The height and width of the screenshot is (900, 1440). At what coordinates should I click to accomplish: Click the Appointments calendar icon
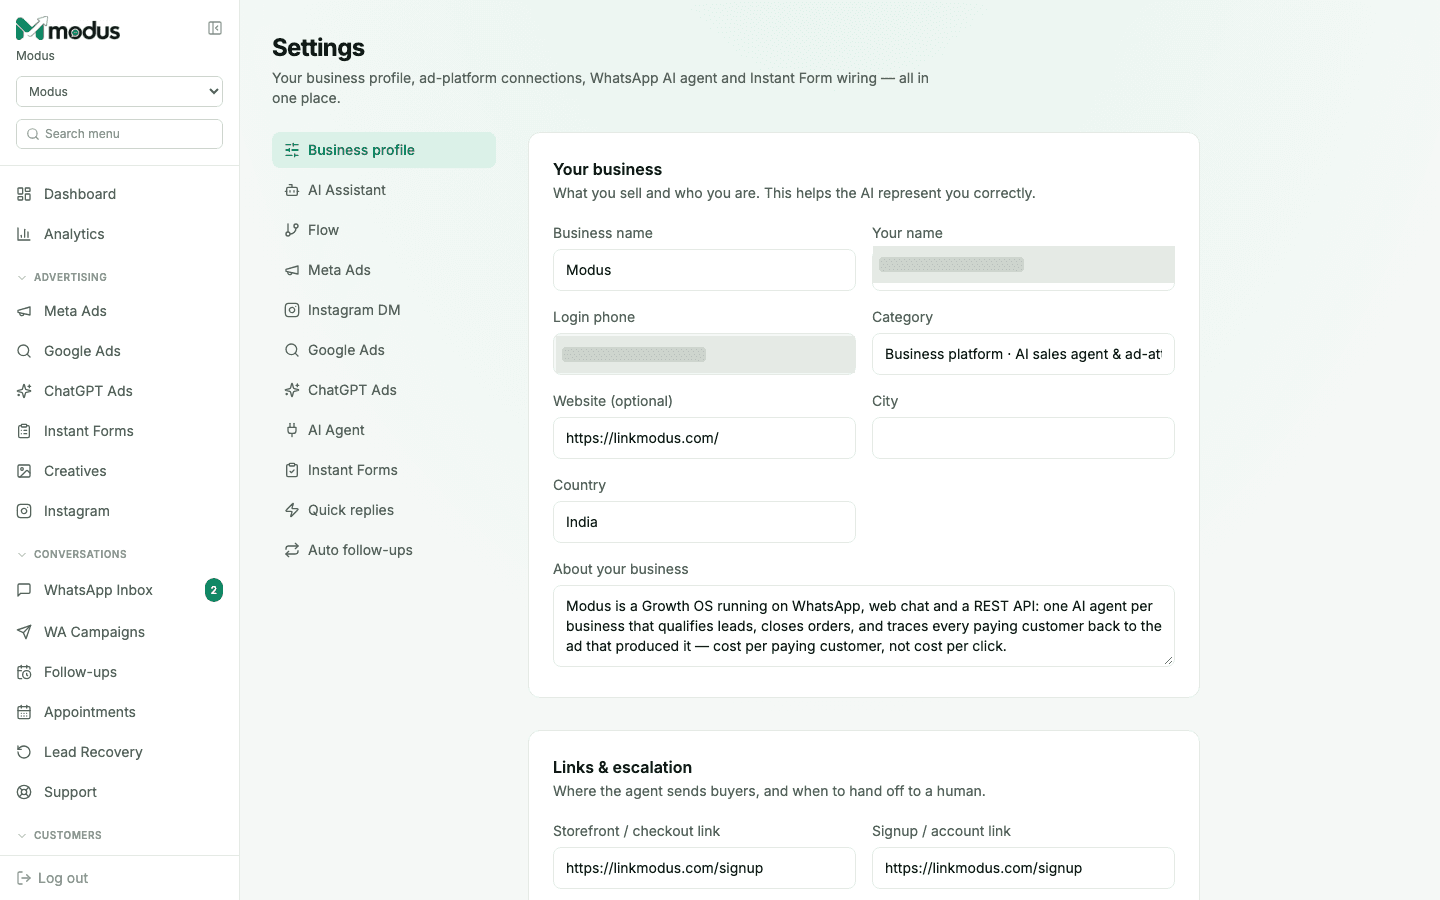click(24, 712)
